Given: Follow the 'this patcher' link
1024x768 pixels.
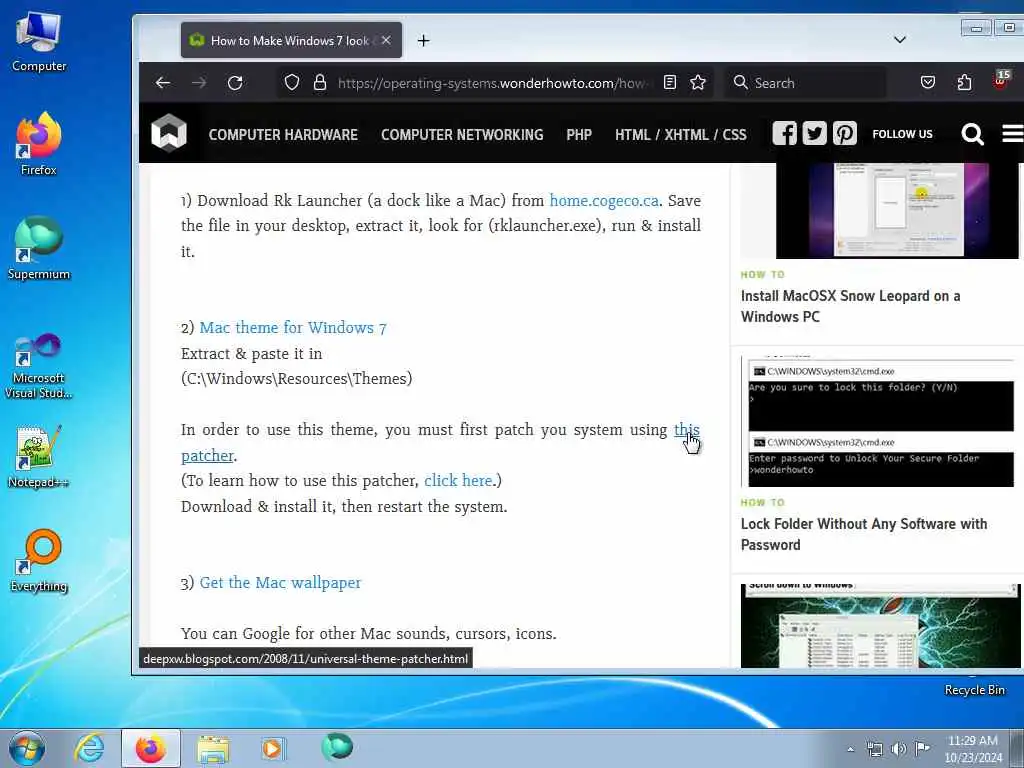Looking at the screenshot, I should coord(686,430).
